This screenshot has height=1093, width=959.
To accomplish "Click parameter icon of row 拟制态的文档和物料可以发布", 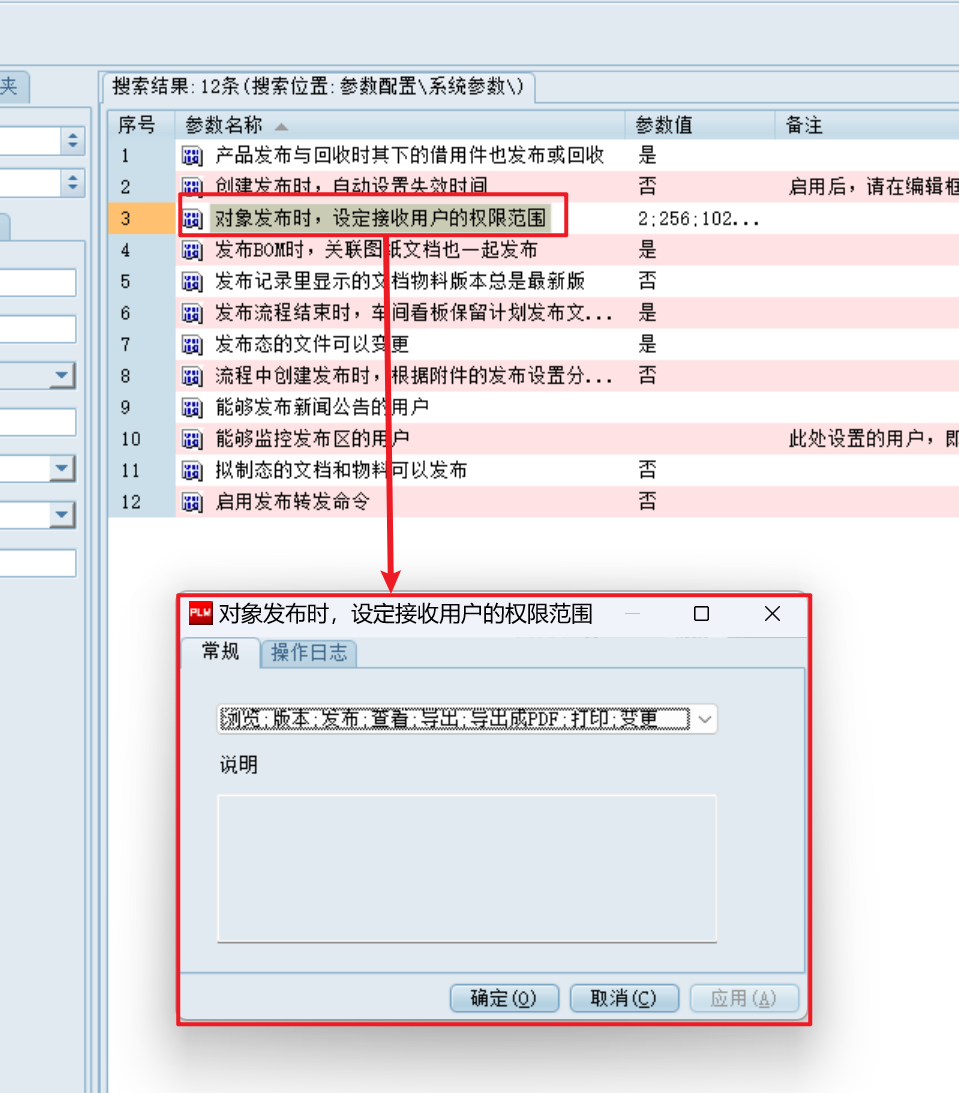I will click(192, 471).
